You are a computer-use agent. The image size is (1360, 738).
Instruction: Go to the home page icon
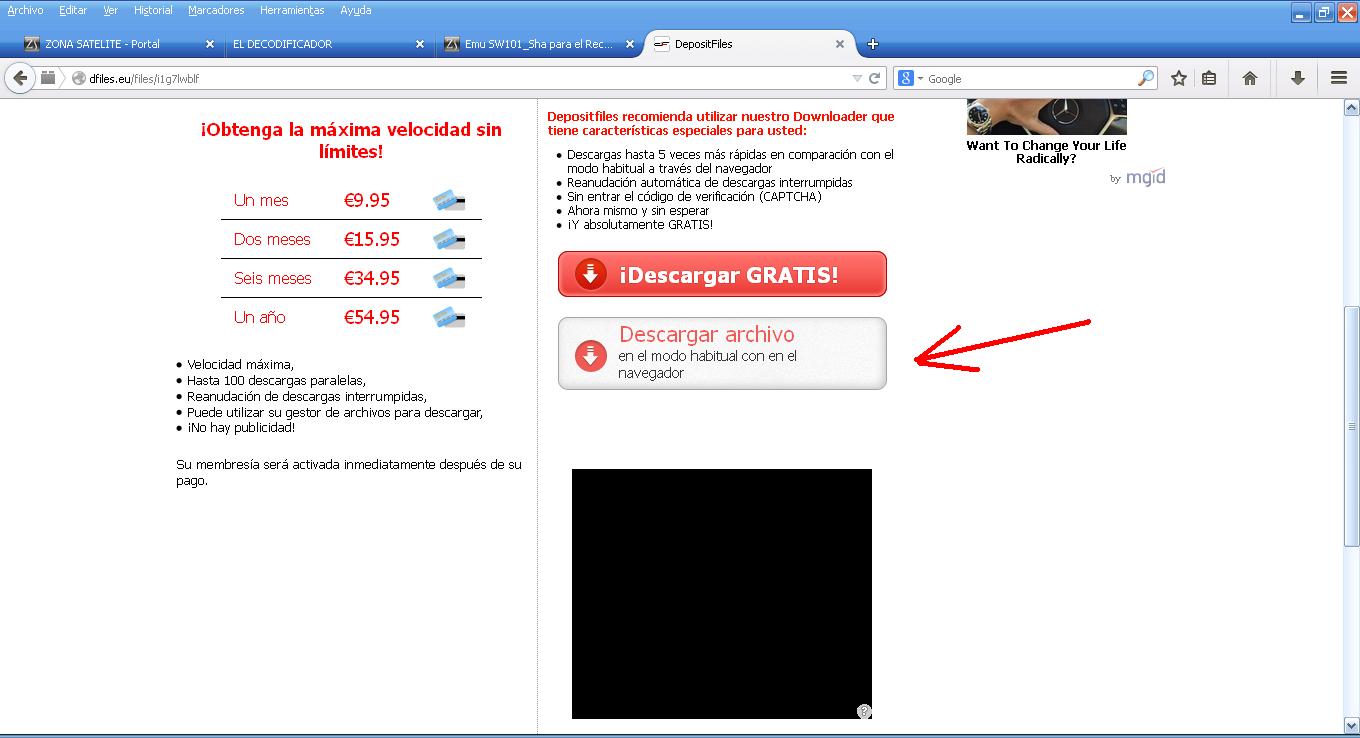click(1250, 78)
